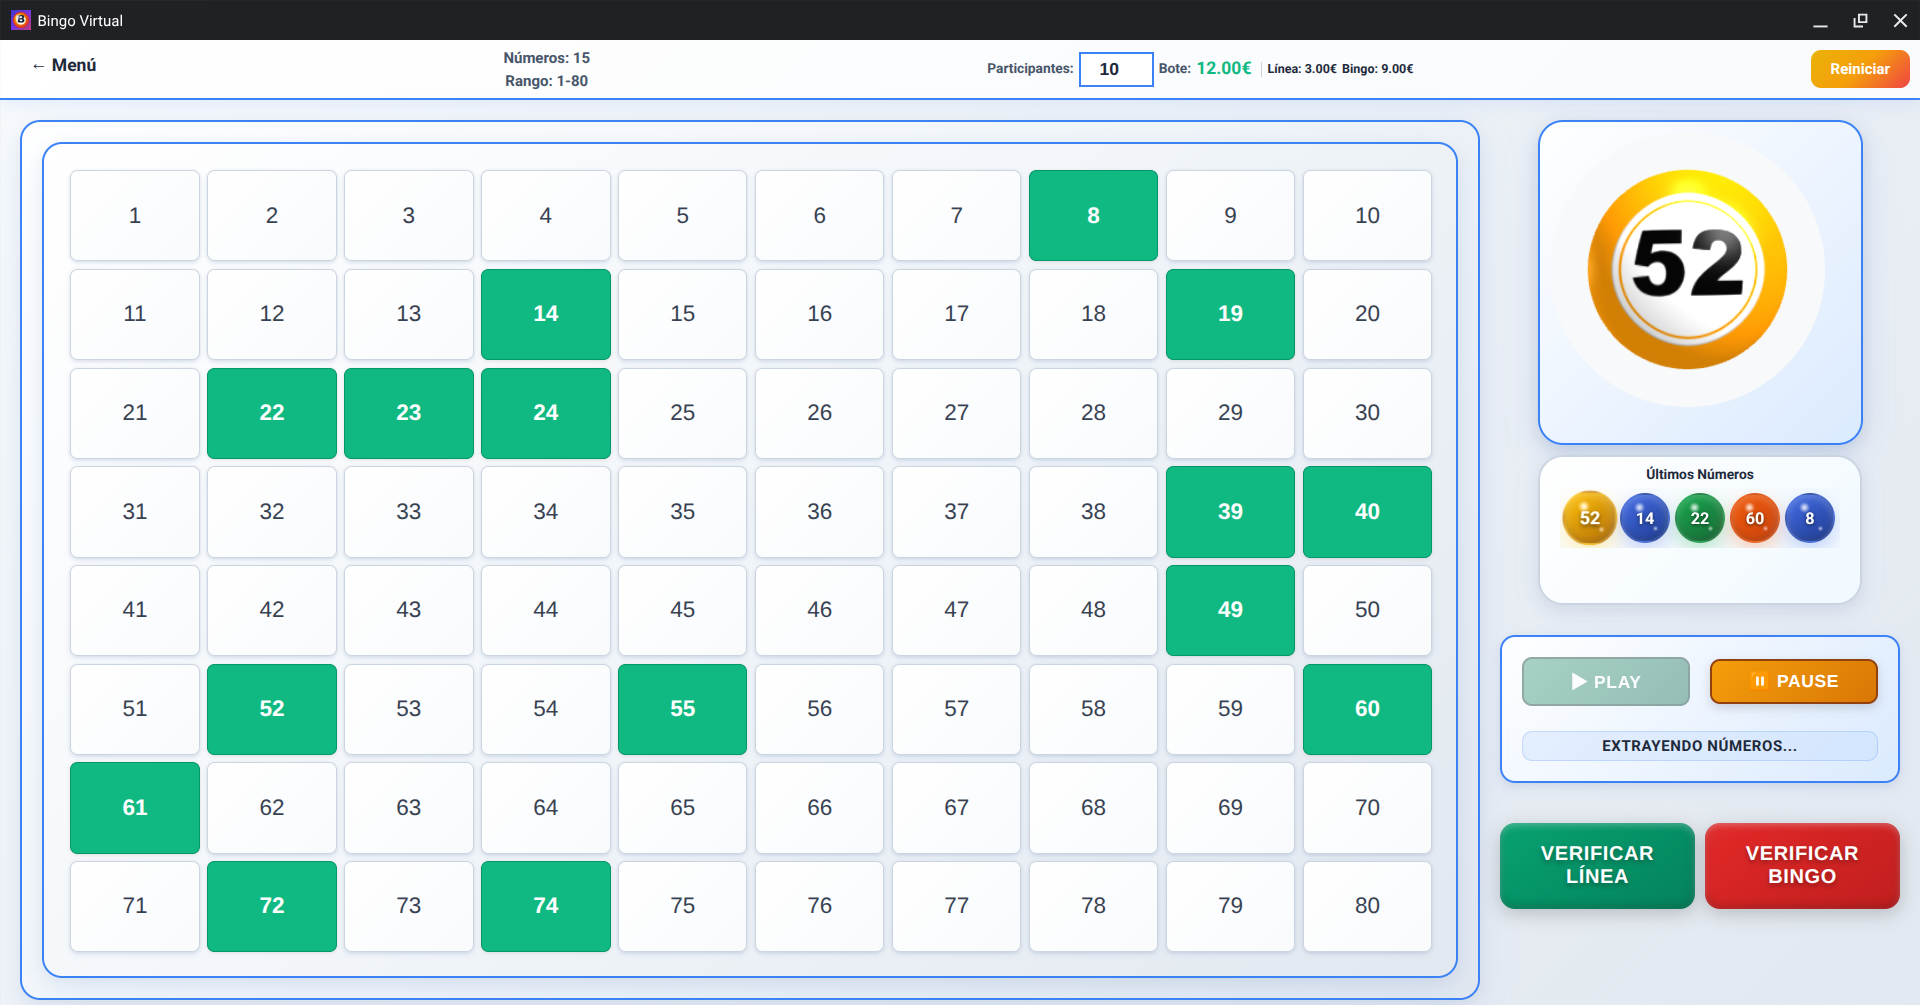Pause the number extraction
This screenshot has height=1005, width=1920.
tap(1793, 681)
